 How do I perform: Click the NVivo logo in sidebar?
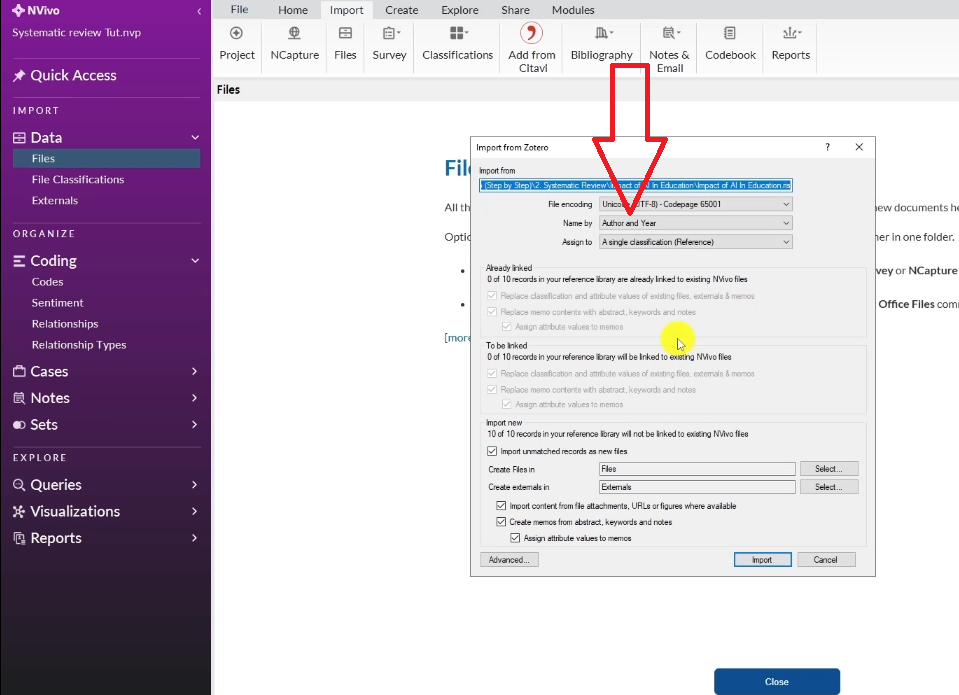click(18, 10)
